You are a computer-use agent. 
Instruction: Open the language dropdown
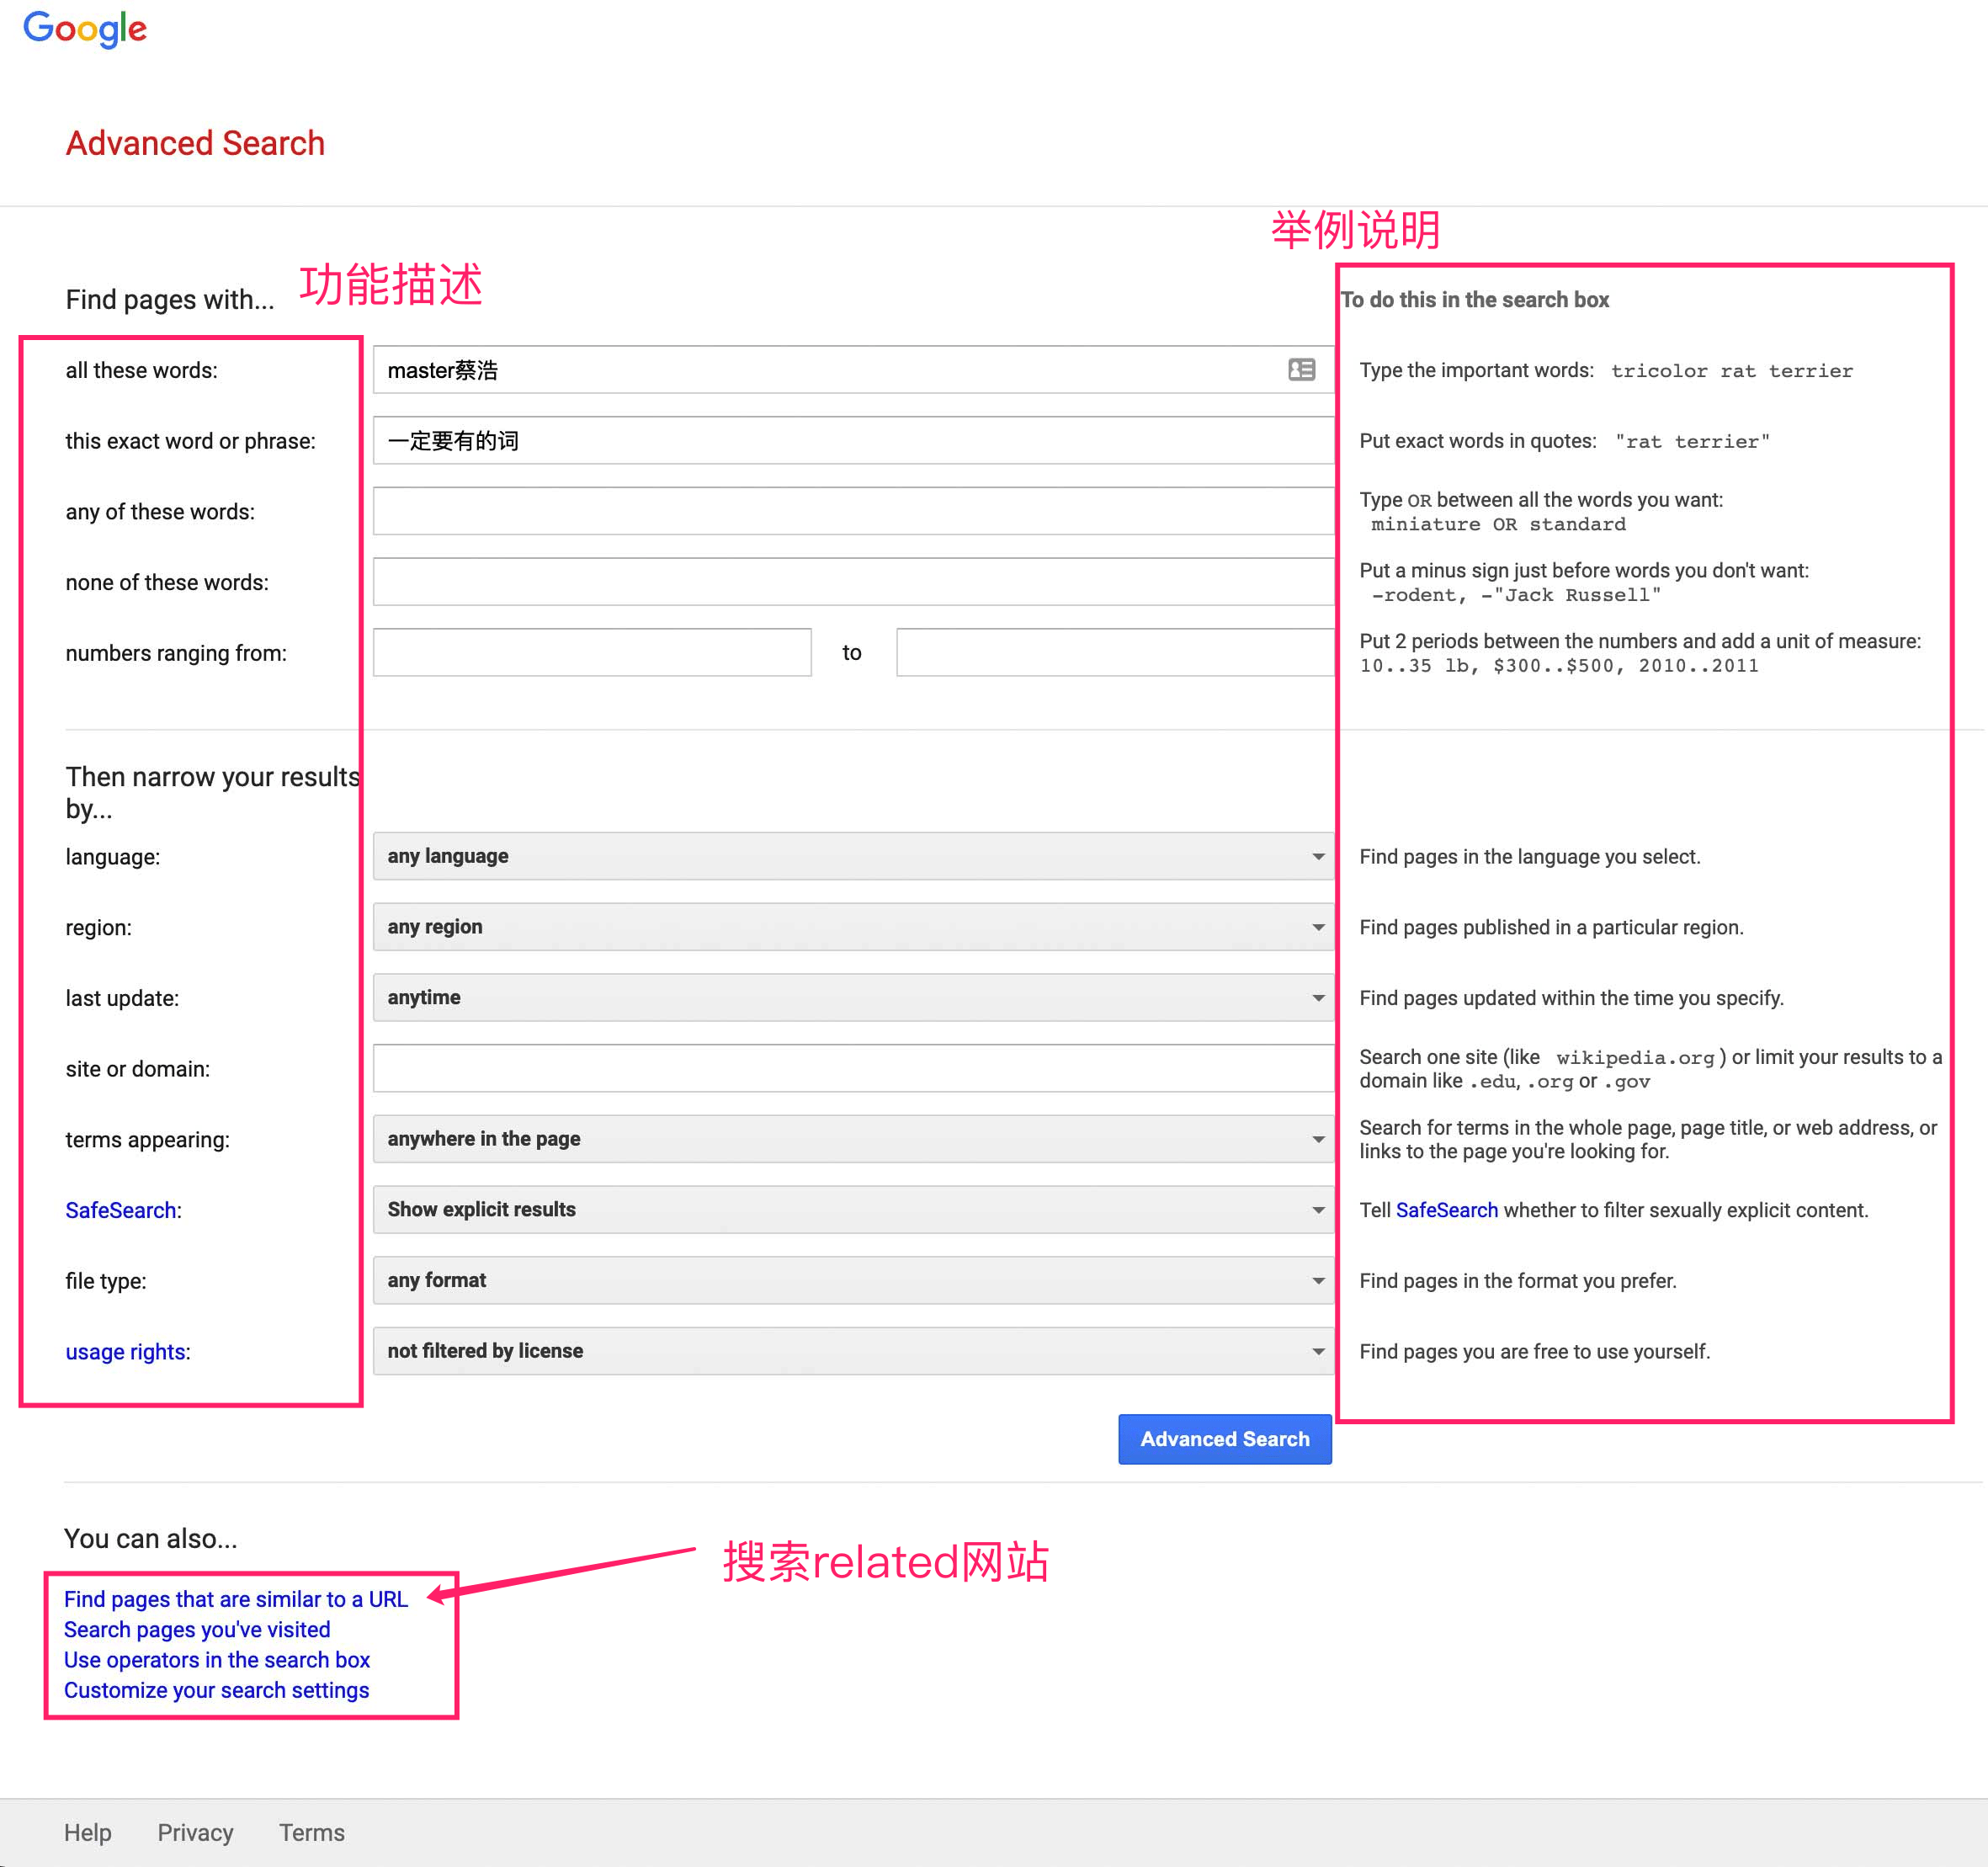click(853, 856)
